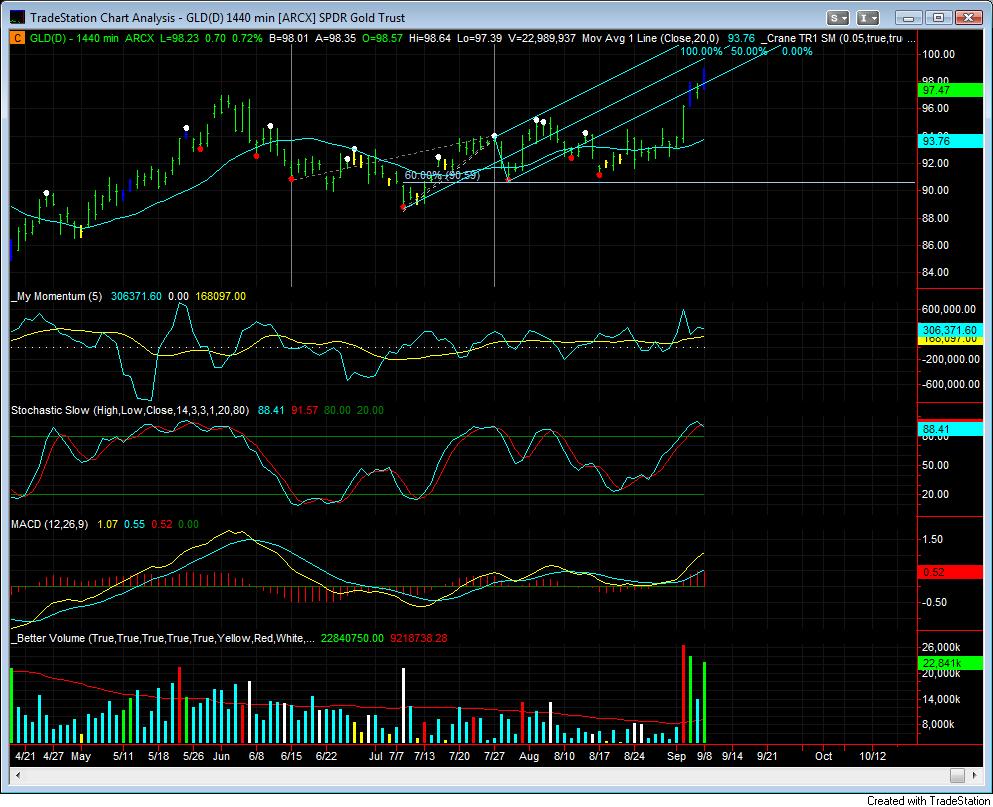Click the horizontal scrollbar thumb at right

(x=958, y=775)
